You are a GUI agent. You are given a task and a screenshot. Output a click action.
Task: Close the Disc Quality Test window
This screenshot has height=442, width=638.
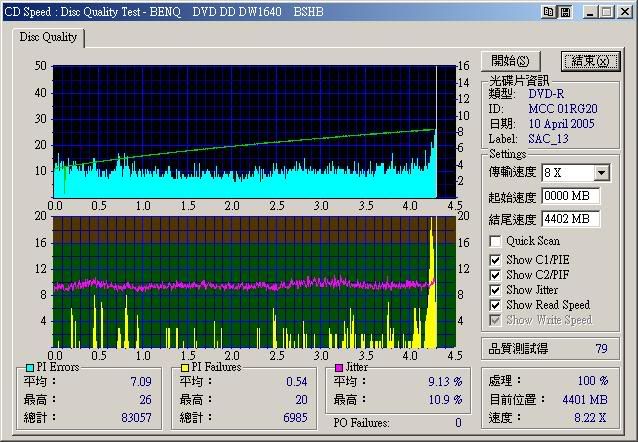[x=625, y=12]
